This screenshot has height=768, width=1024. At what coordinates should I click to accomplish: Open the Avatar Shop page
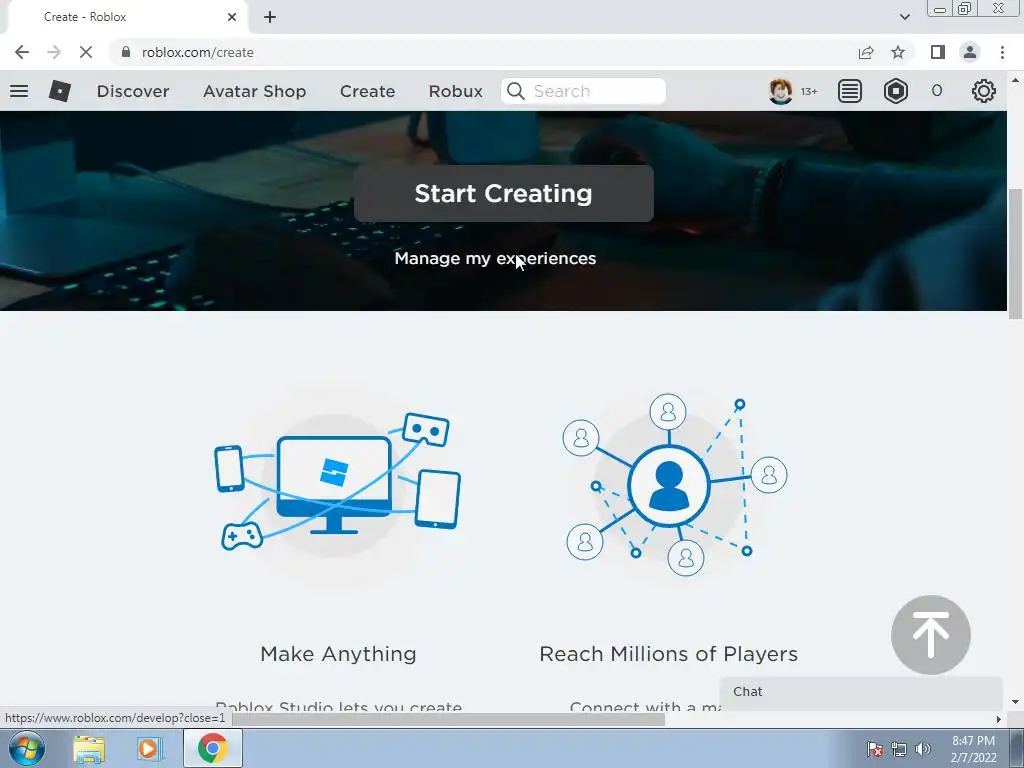pos(255,91)
